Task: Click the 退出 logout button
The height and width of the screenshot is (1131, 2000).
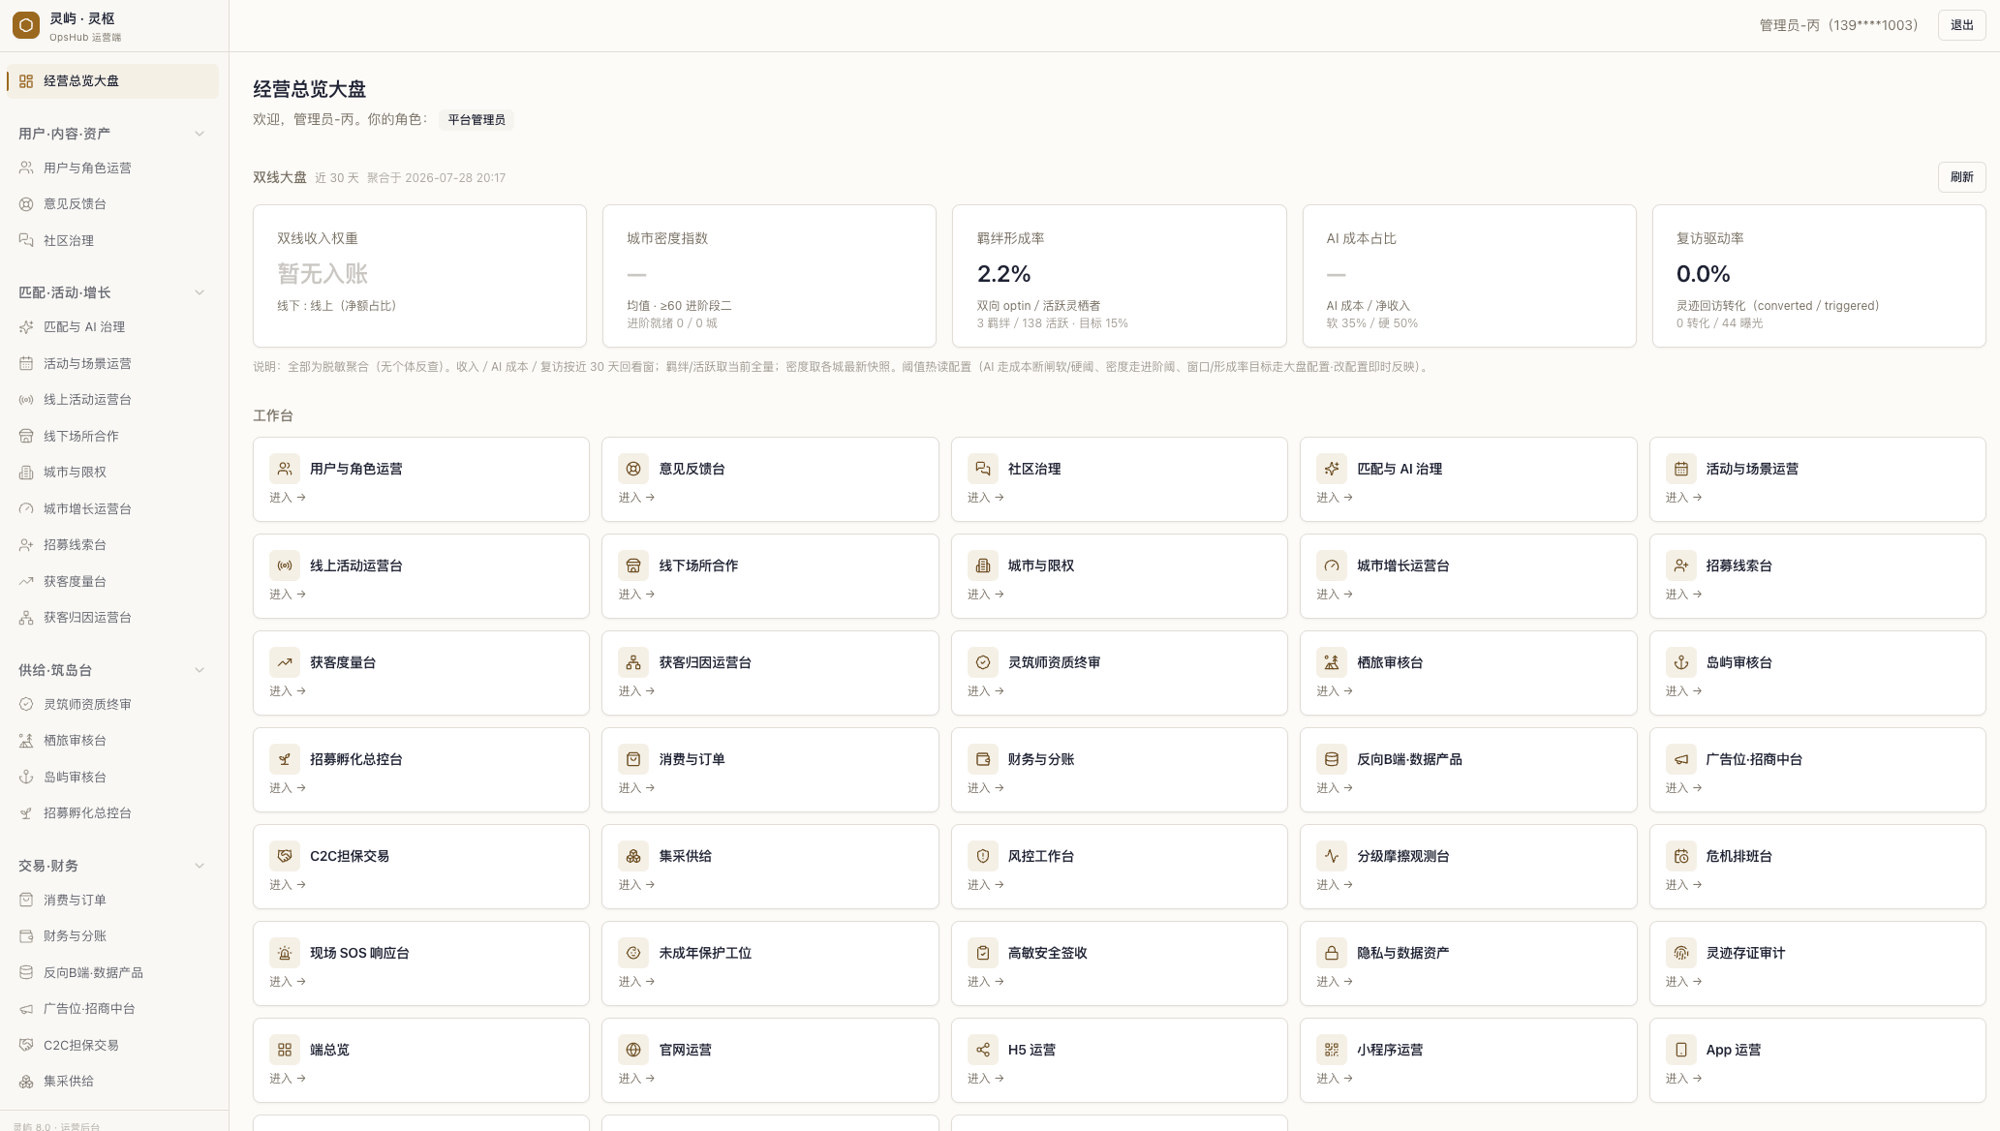Action: pos(1961,25)
